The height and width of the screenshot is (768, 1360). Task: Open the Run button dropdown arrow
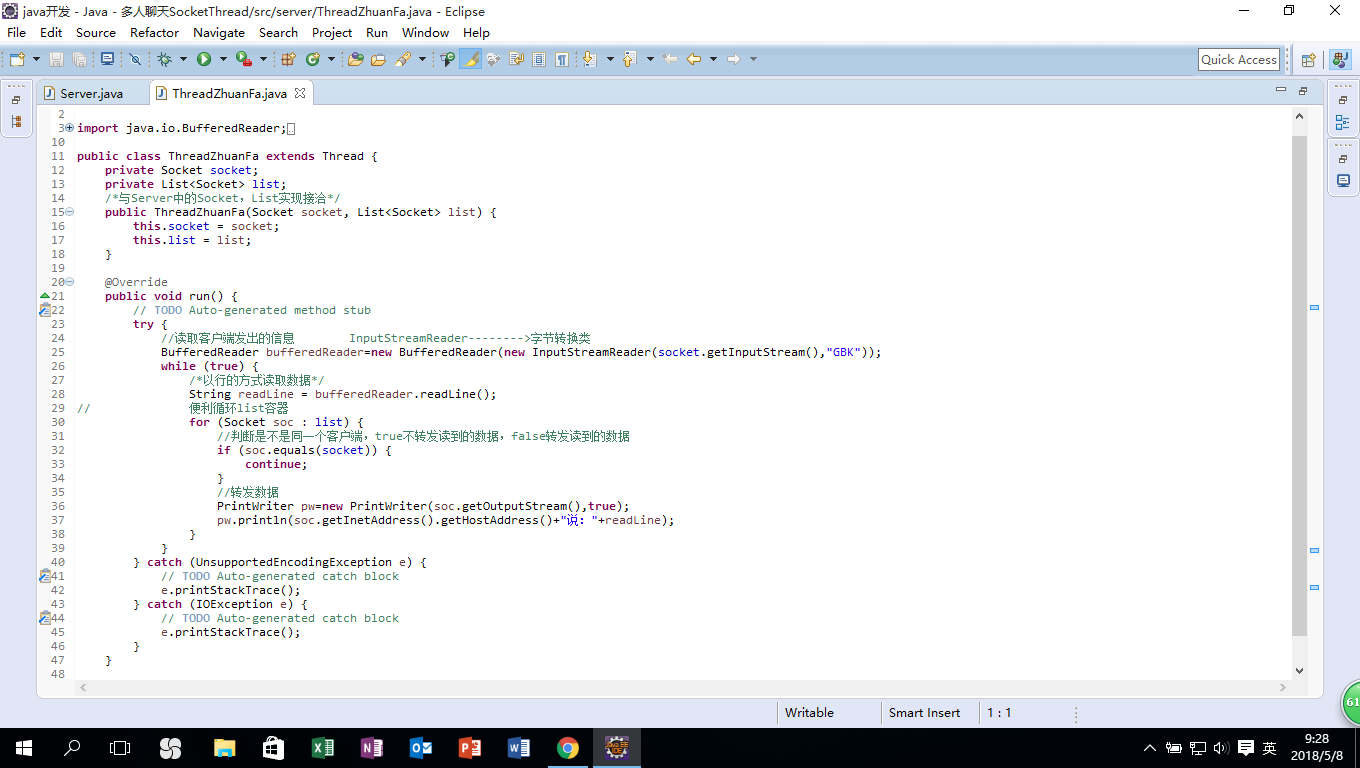click(221, 60)
